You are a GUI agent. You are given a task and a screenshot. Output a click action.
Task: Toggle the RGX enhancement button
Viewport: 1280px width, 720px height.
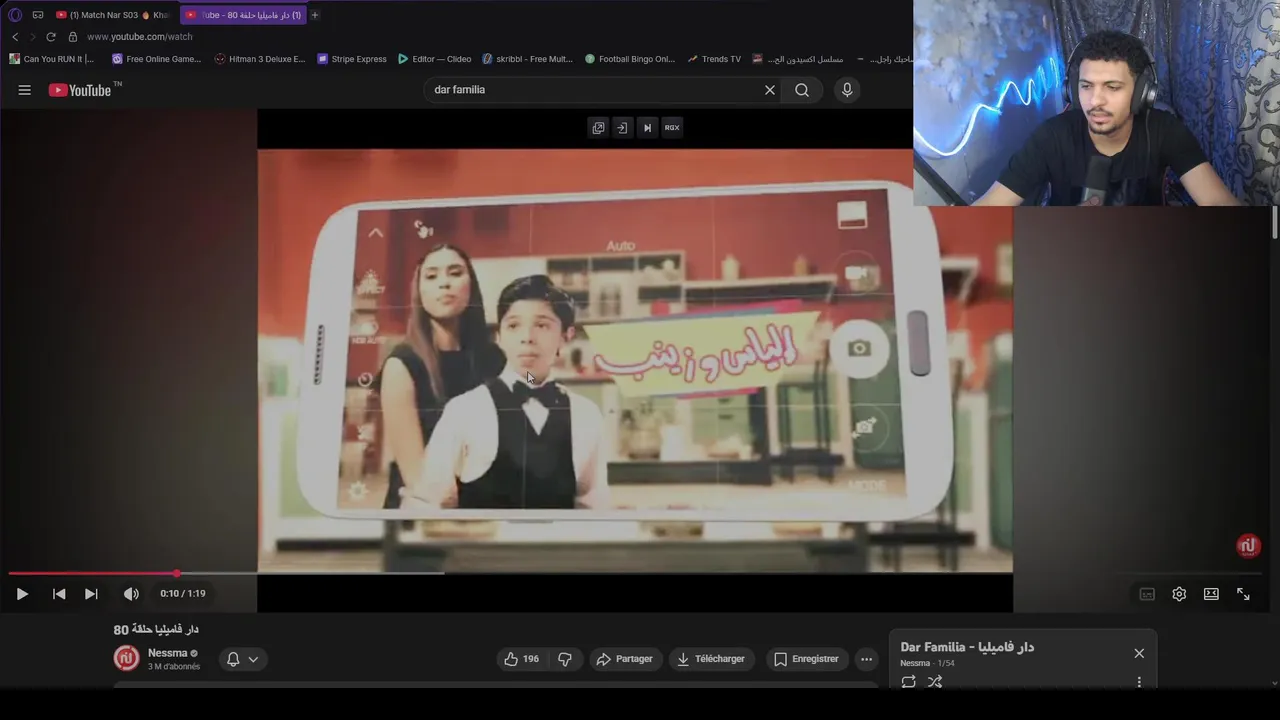coord(672,128)
